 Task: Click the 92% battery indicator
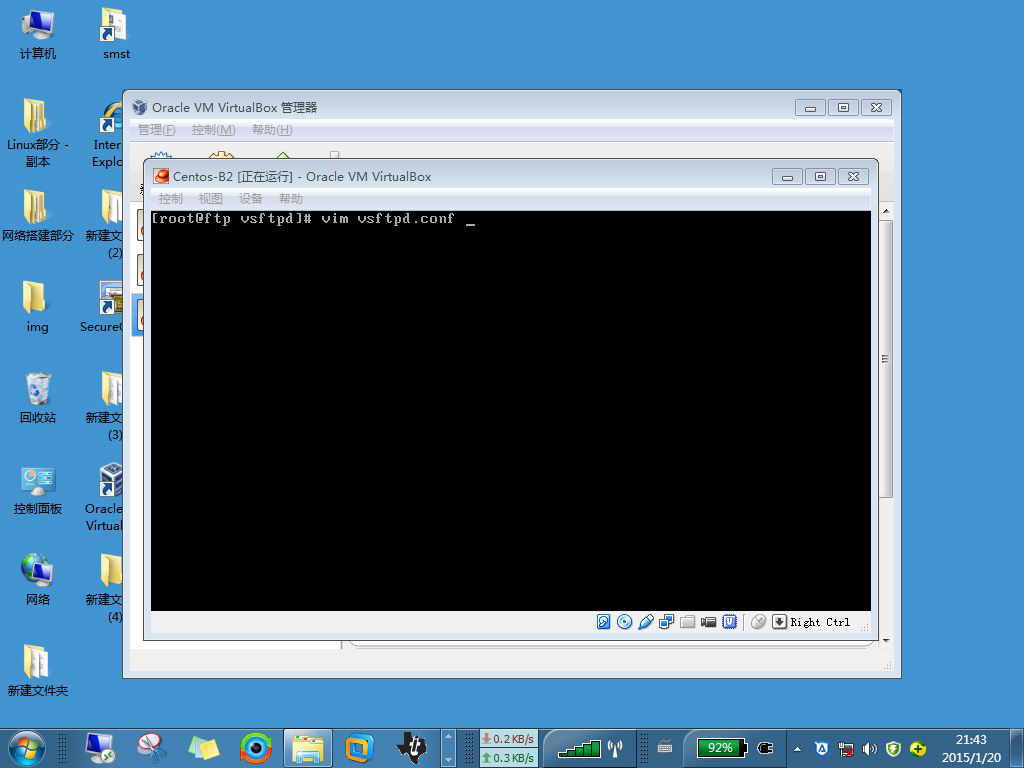pyautogui.click(x=721, y=748)
